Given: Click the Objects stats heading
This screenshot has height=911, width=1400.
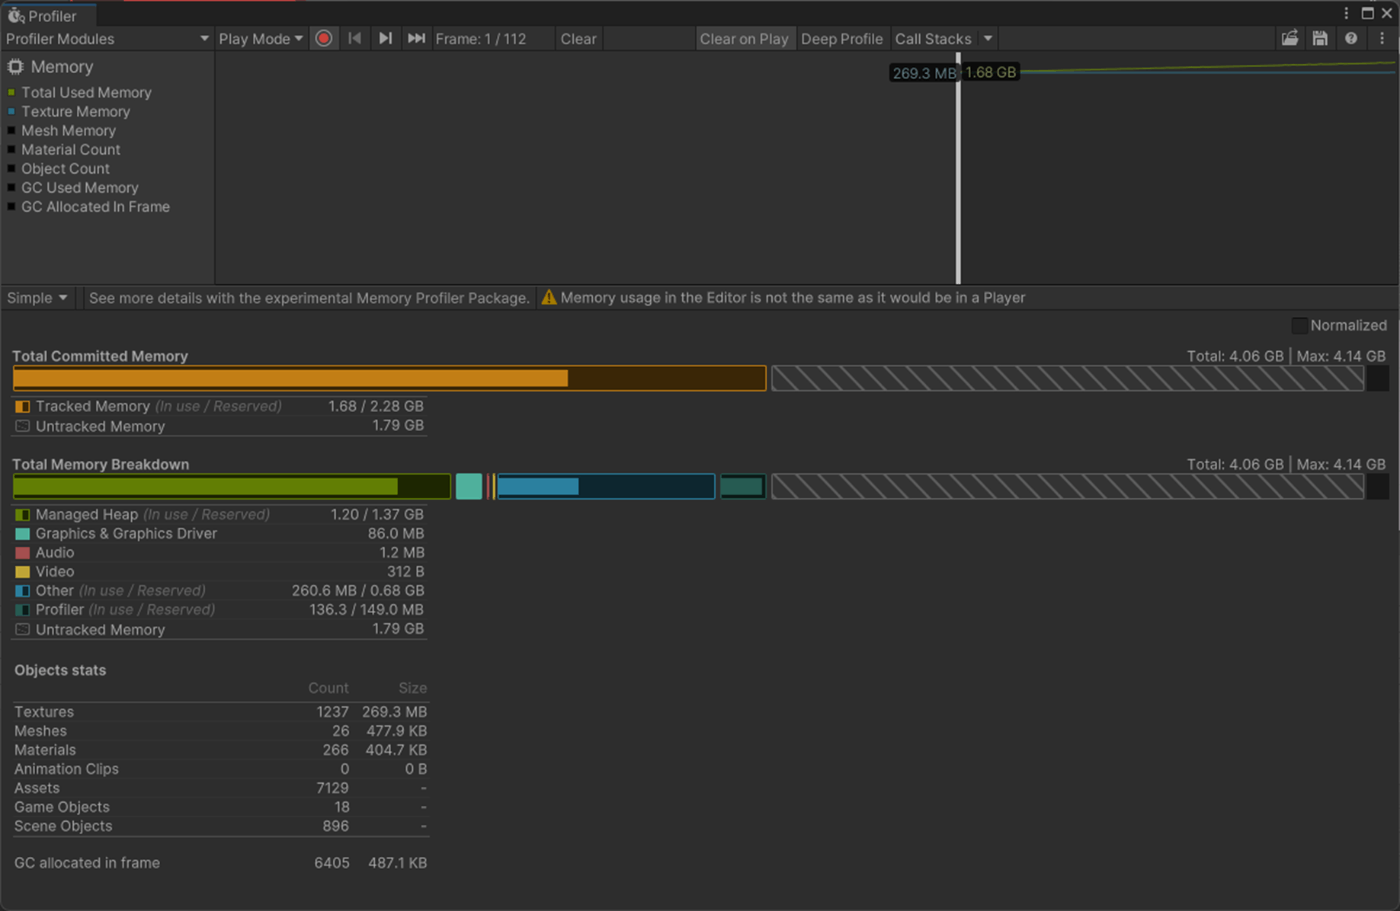Looking at the screenshot, I should (x=60, y=669).
